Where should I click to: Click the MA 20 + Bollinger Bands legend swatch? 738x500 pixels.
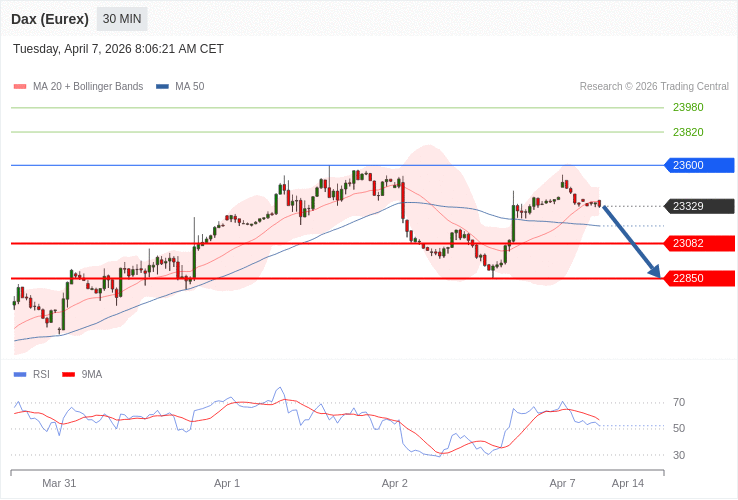pos(20,87)
